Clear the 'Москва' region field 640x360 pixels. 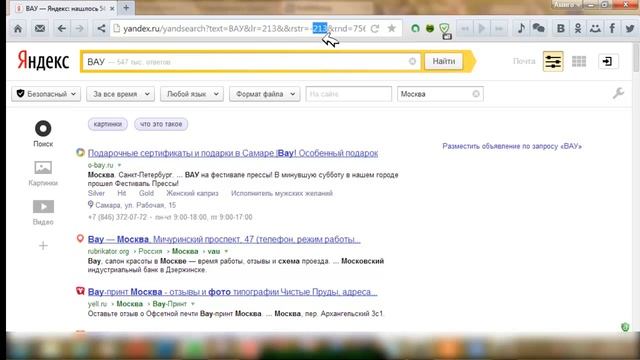click(476, 94)
